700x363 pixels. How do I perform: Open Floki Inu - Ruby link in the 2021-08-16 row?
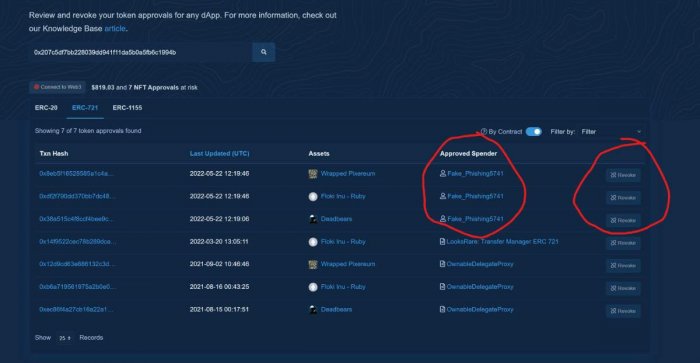coord(343,287)
